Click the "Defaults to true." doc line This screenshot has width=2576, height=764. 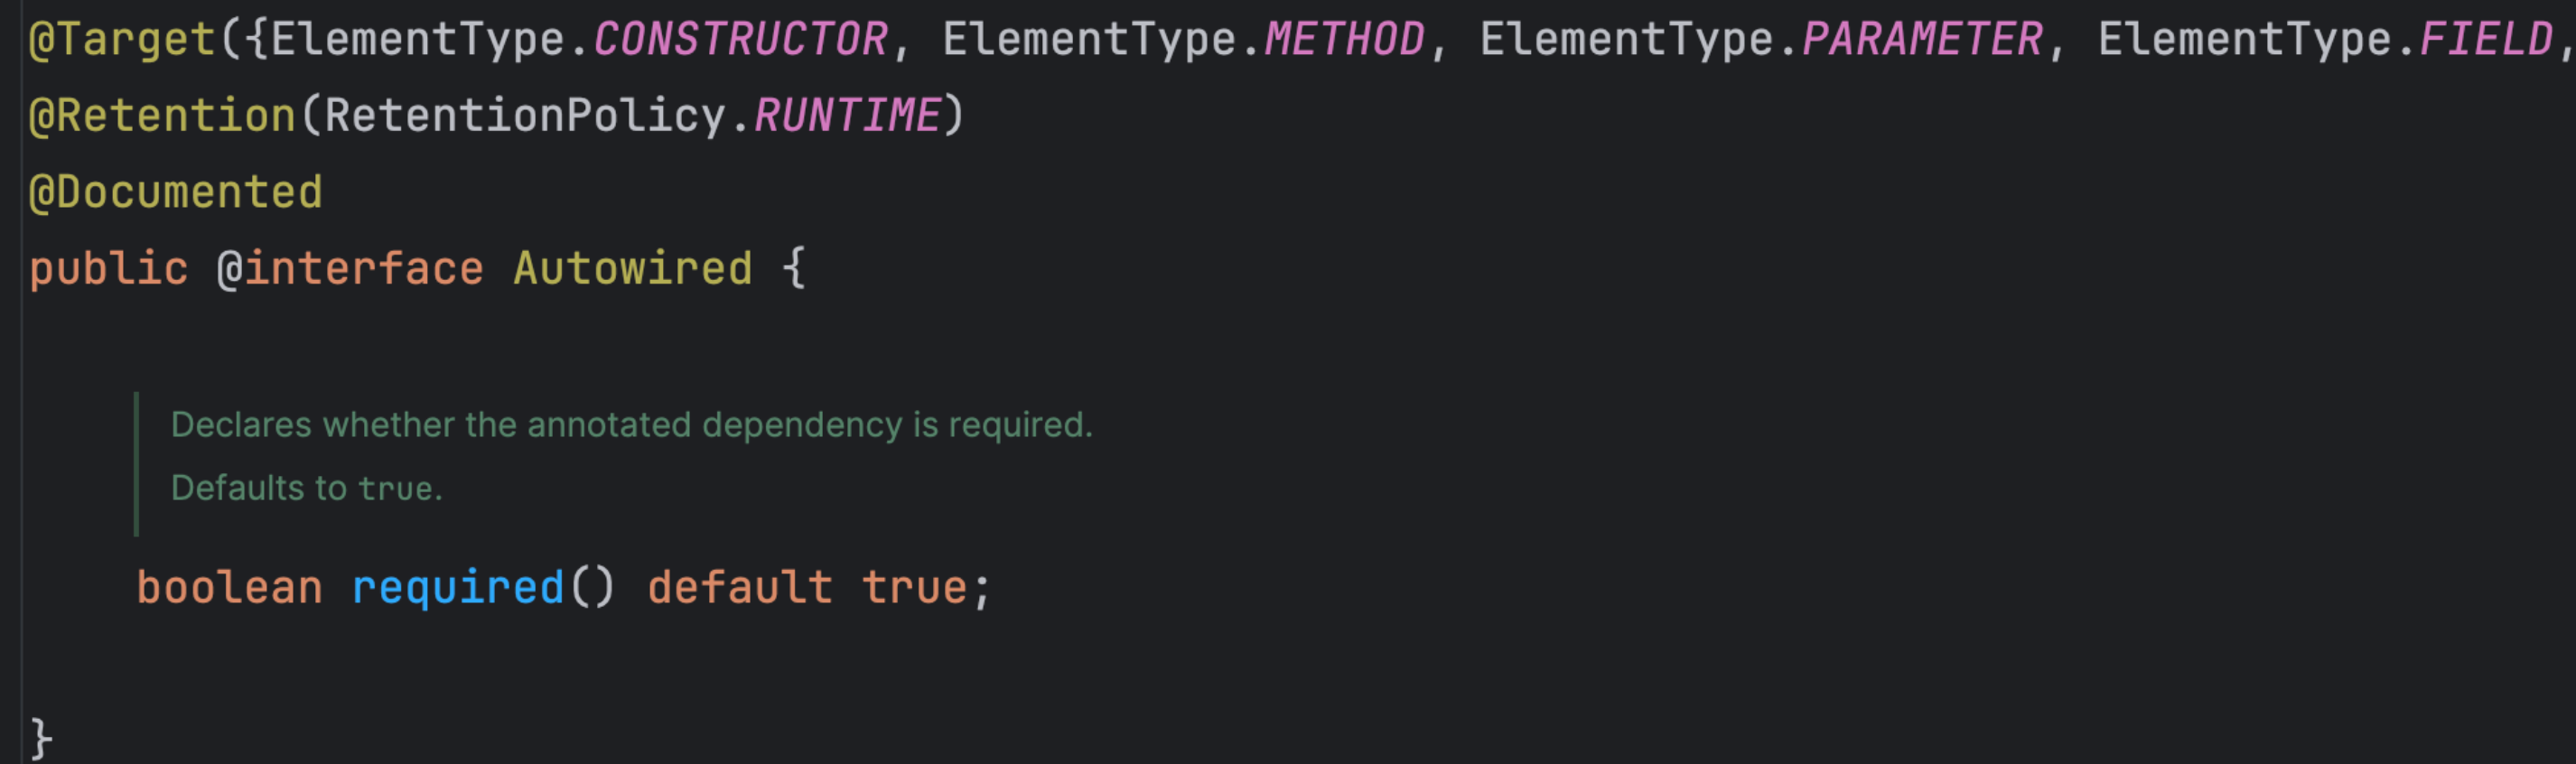(x=306, y=488)
